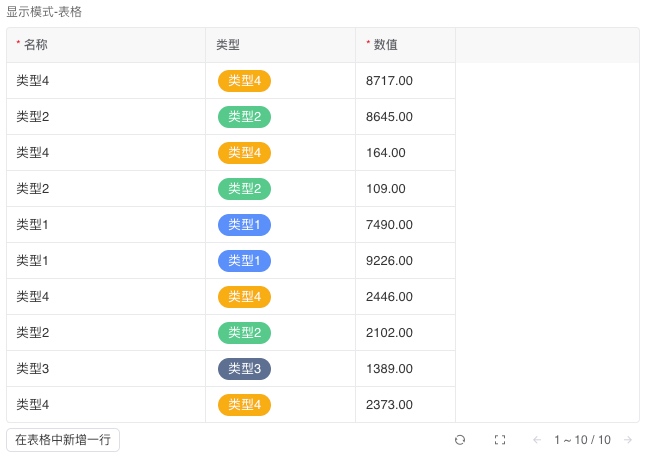Click the dark blue 类型3 tag

(x=244, y=369)
